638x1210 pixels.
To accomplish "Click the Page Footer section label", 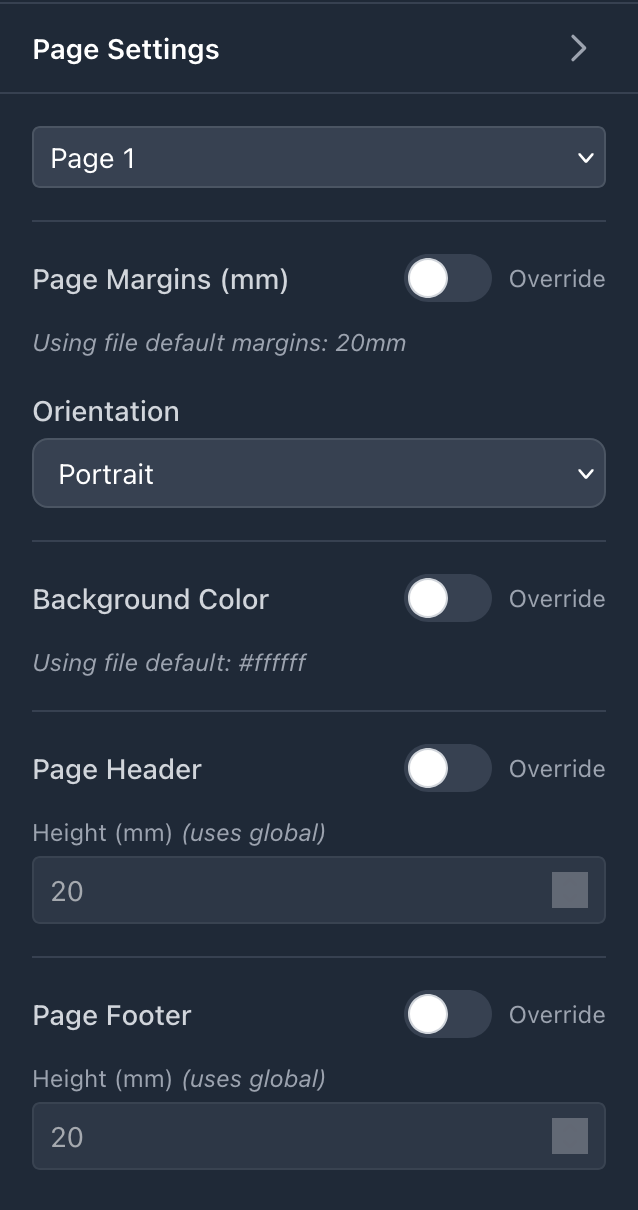I will coord(111,1015).
